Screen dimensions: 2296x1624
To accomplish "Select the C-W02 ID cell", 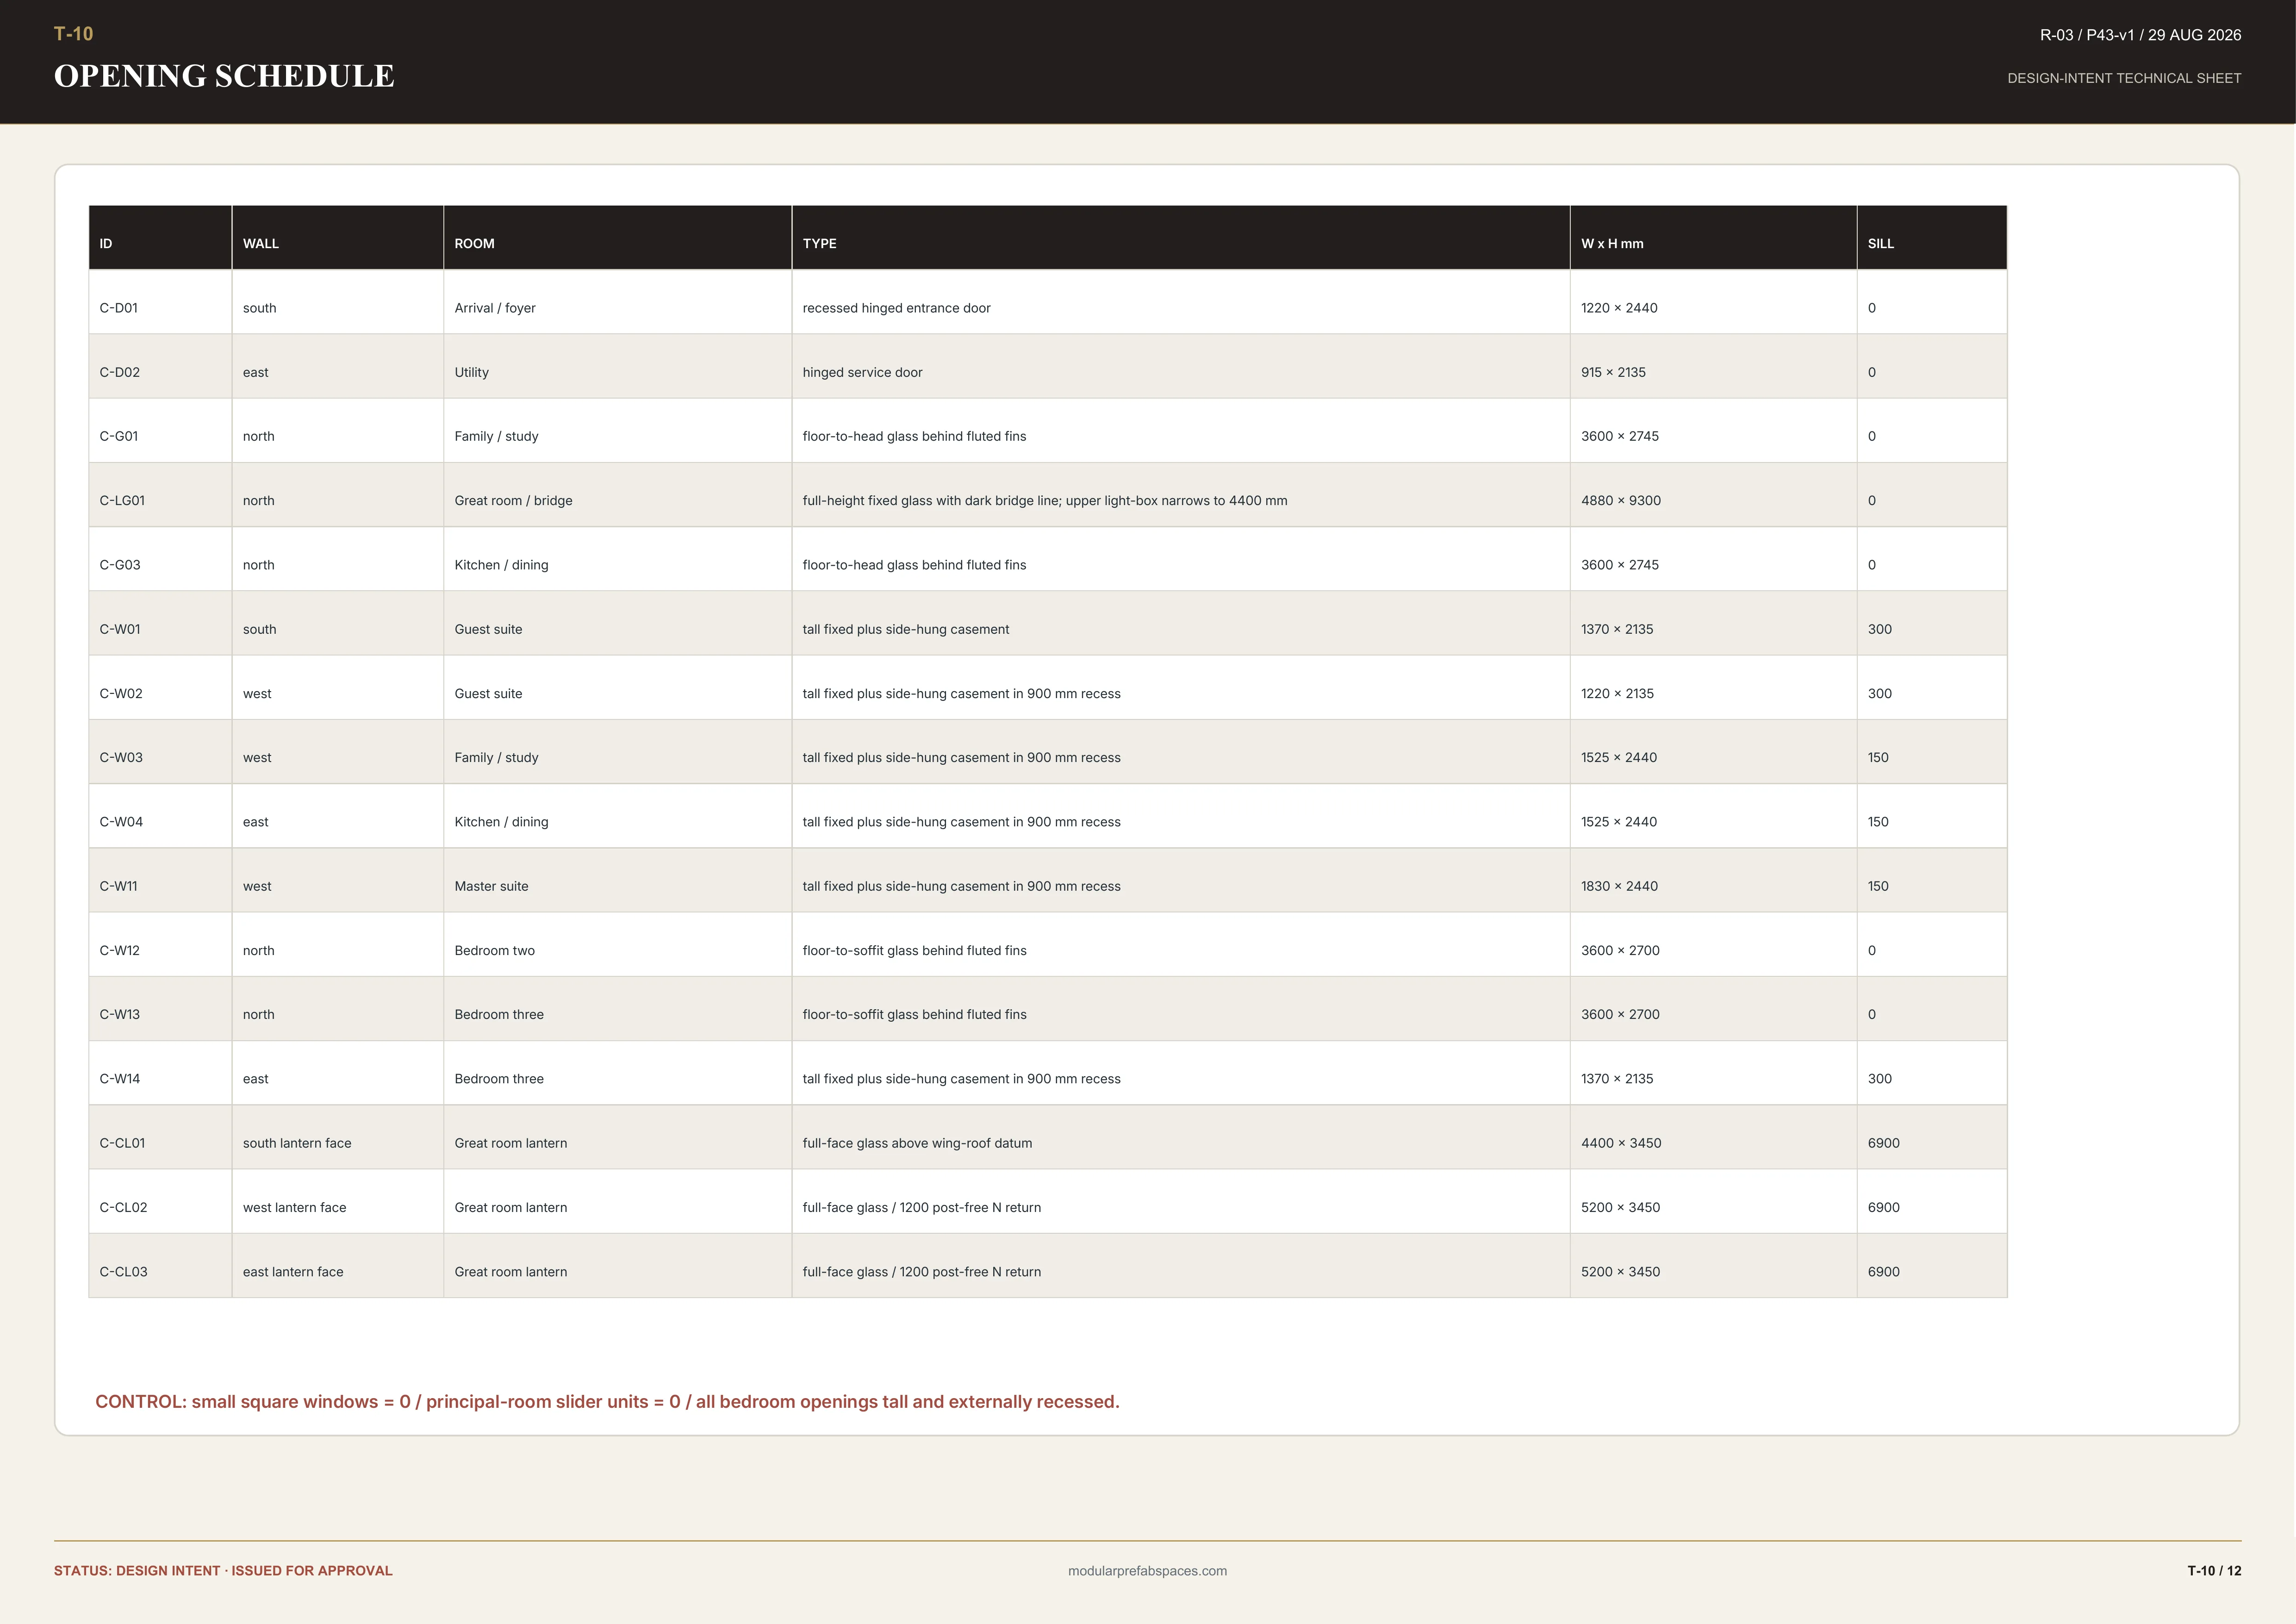I will (x=160, y=687).
